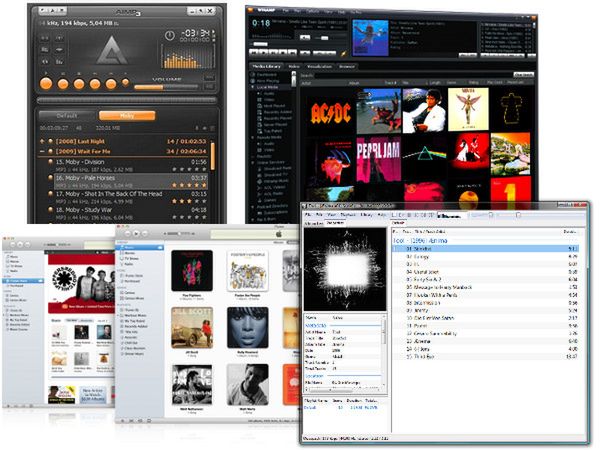The height and width of the screenshot is (450, 600).
Task: Select track 07 Hooker With a Penis
Action: pos(486,295)
